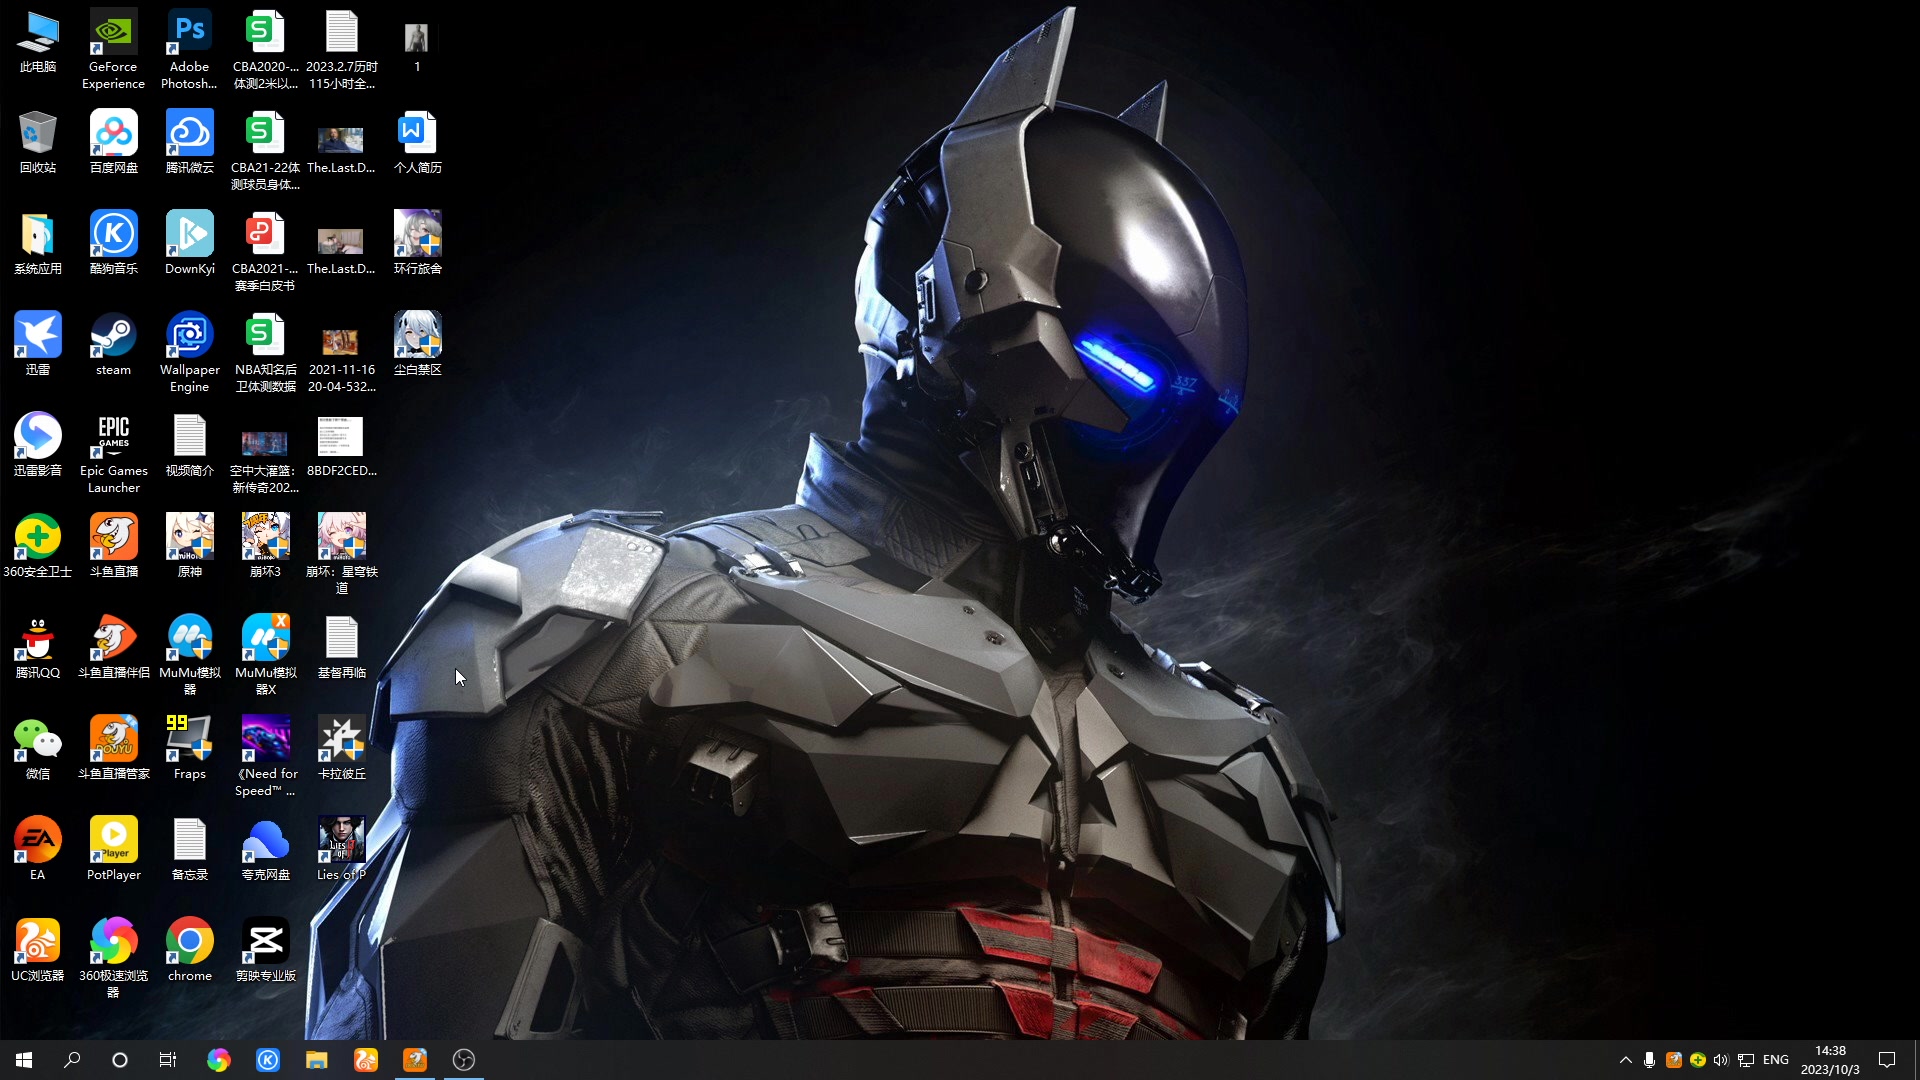This screenshot has height=1080, width=1920.
Task: Select the 崩坏：星穹铁道 game icon
Action: (342, 555)
